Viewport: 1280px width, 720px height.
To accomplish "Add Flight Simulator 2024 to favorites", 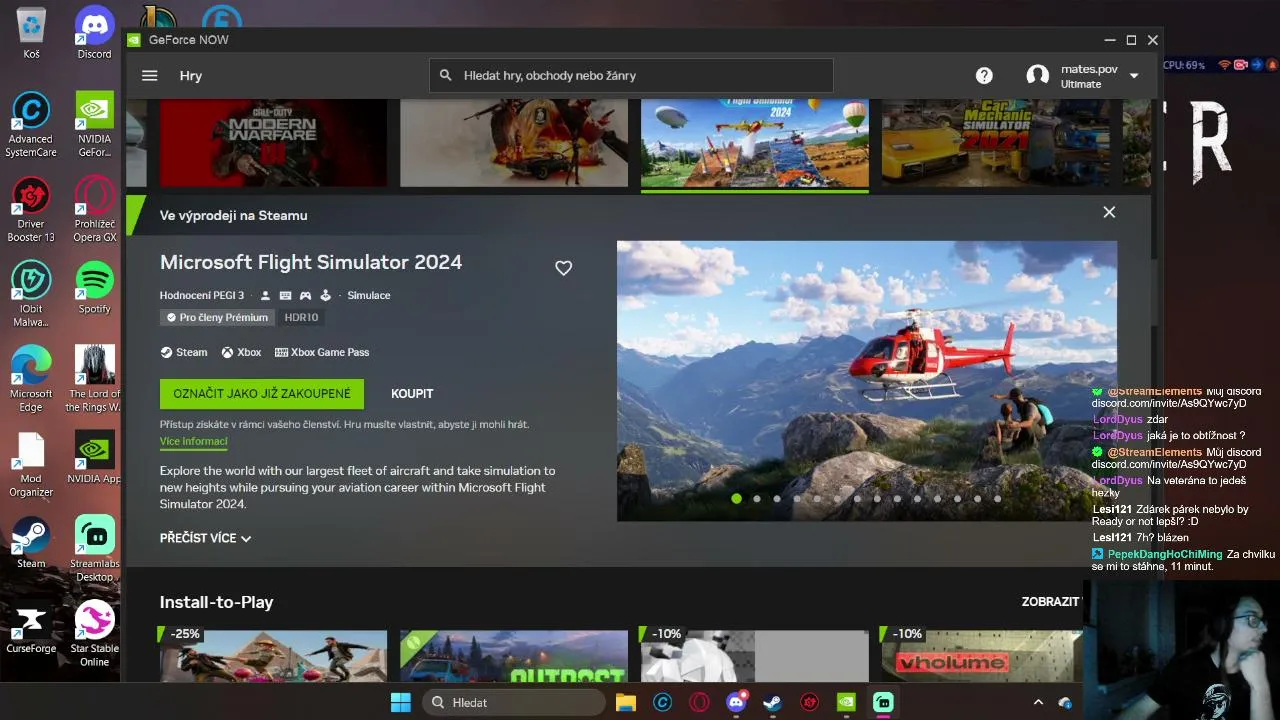I will pos(564,268).
